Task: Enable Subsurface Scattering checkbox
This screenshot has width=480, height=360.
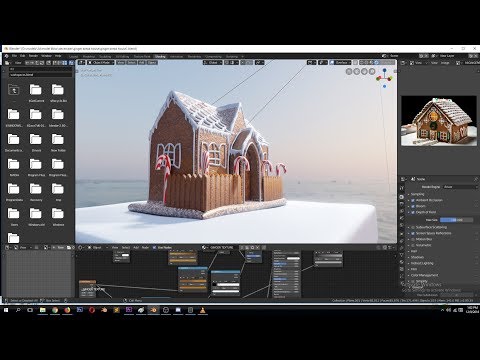Action: click(413, 227)
